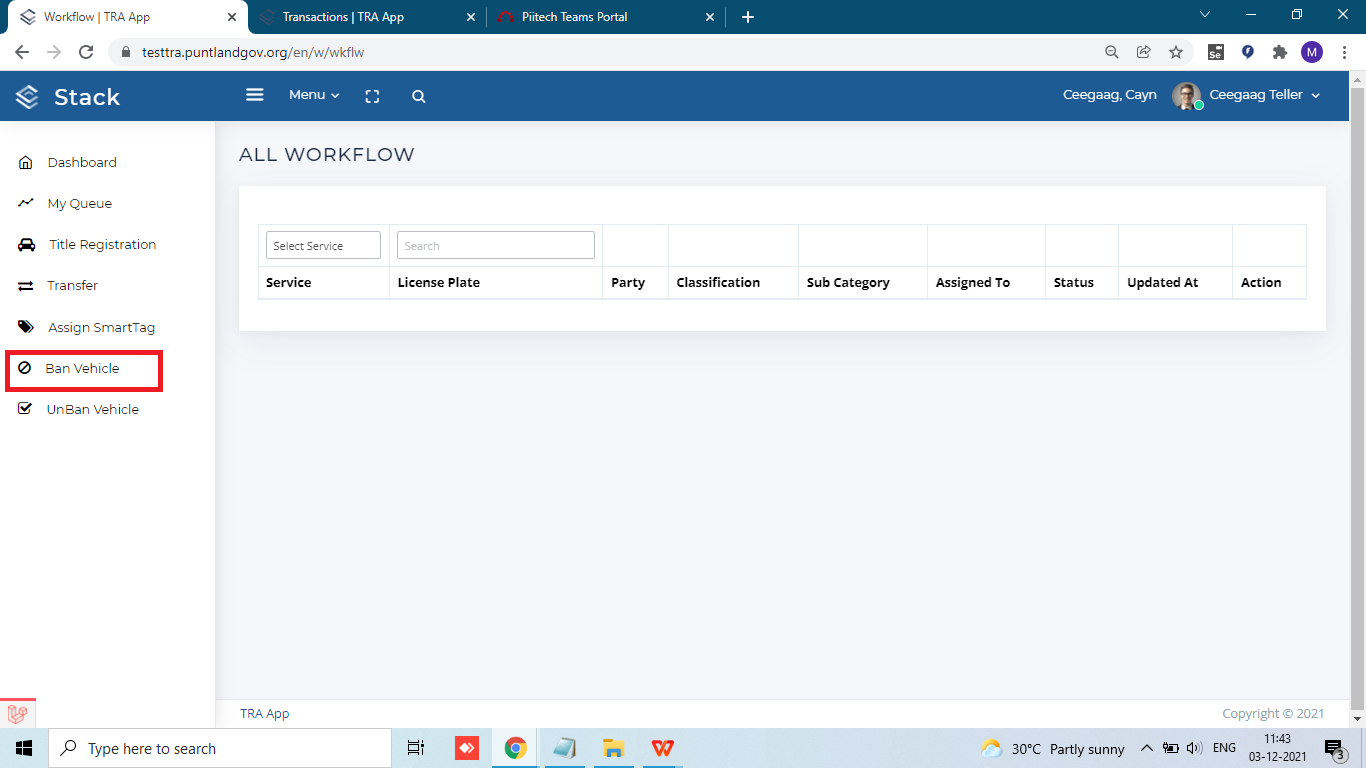Reload the page
This screenshot has width=1366, height=768.
coord(86,52)
